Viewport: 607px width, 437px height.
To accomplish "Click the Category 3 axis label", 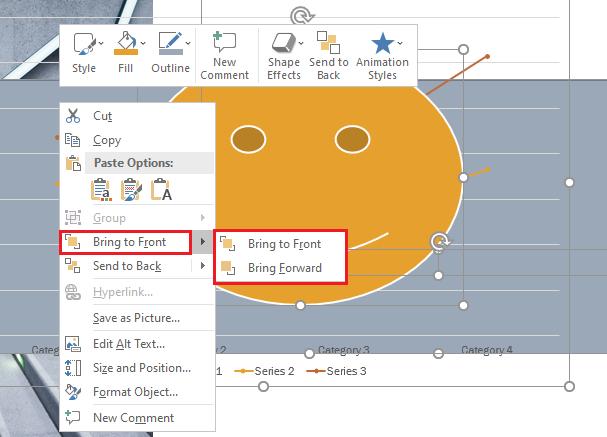I will [343, 350].
